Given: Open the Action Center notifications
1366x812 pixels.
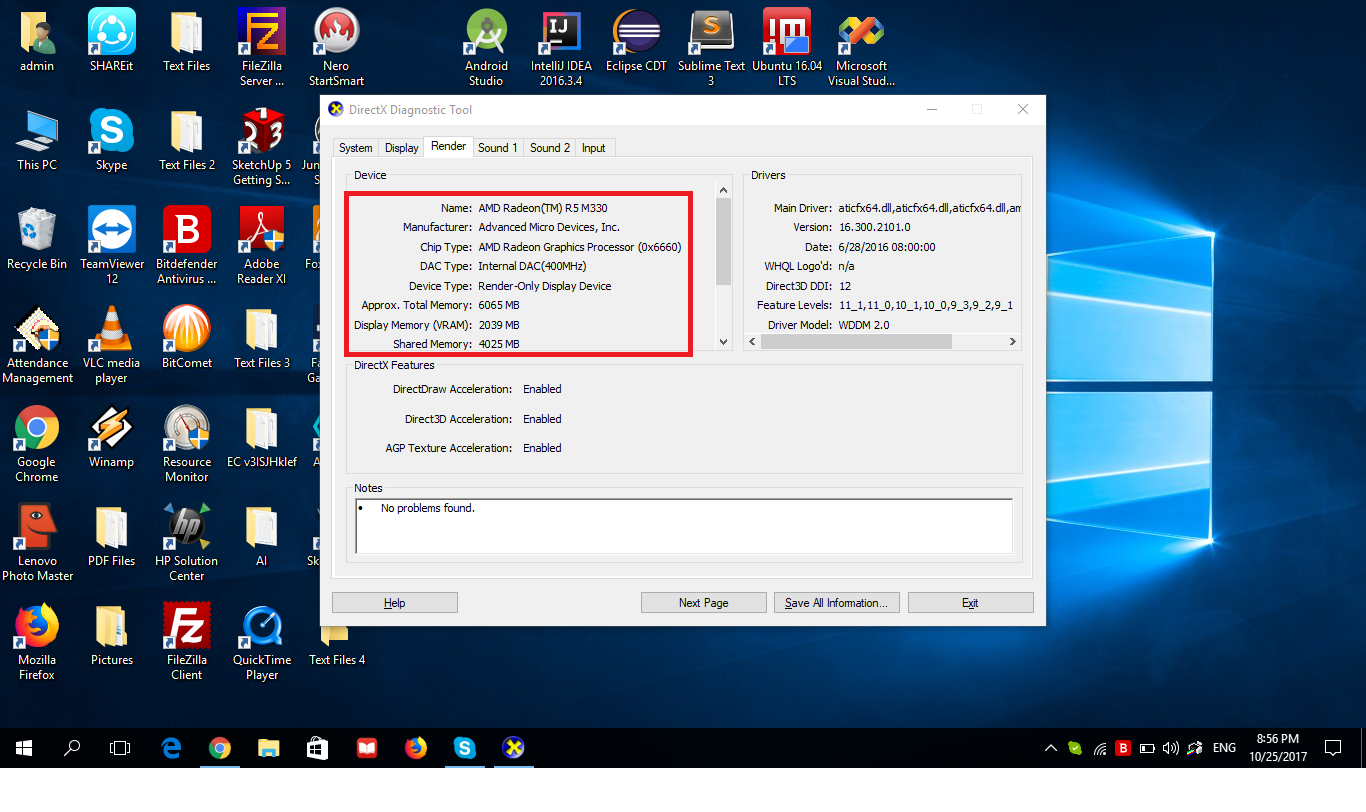Looking at the screenshot, I should coord(1332,748).
